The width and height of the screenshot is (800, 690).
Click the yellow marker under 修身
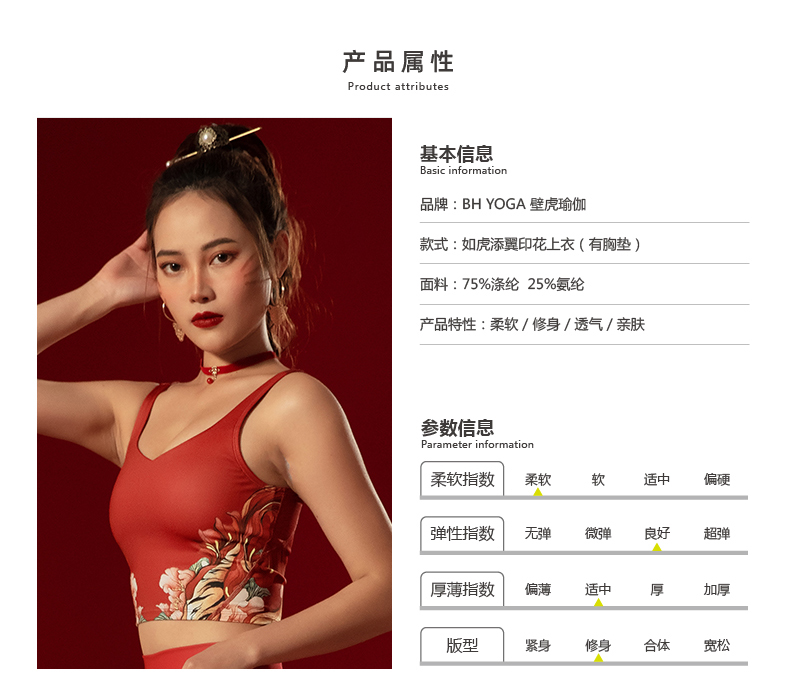598,658
